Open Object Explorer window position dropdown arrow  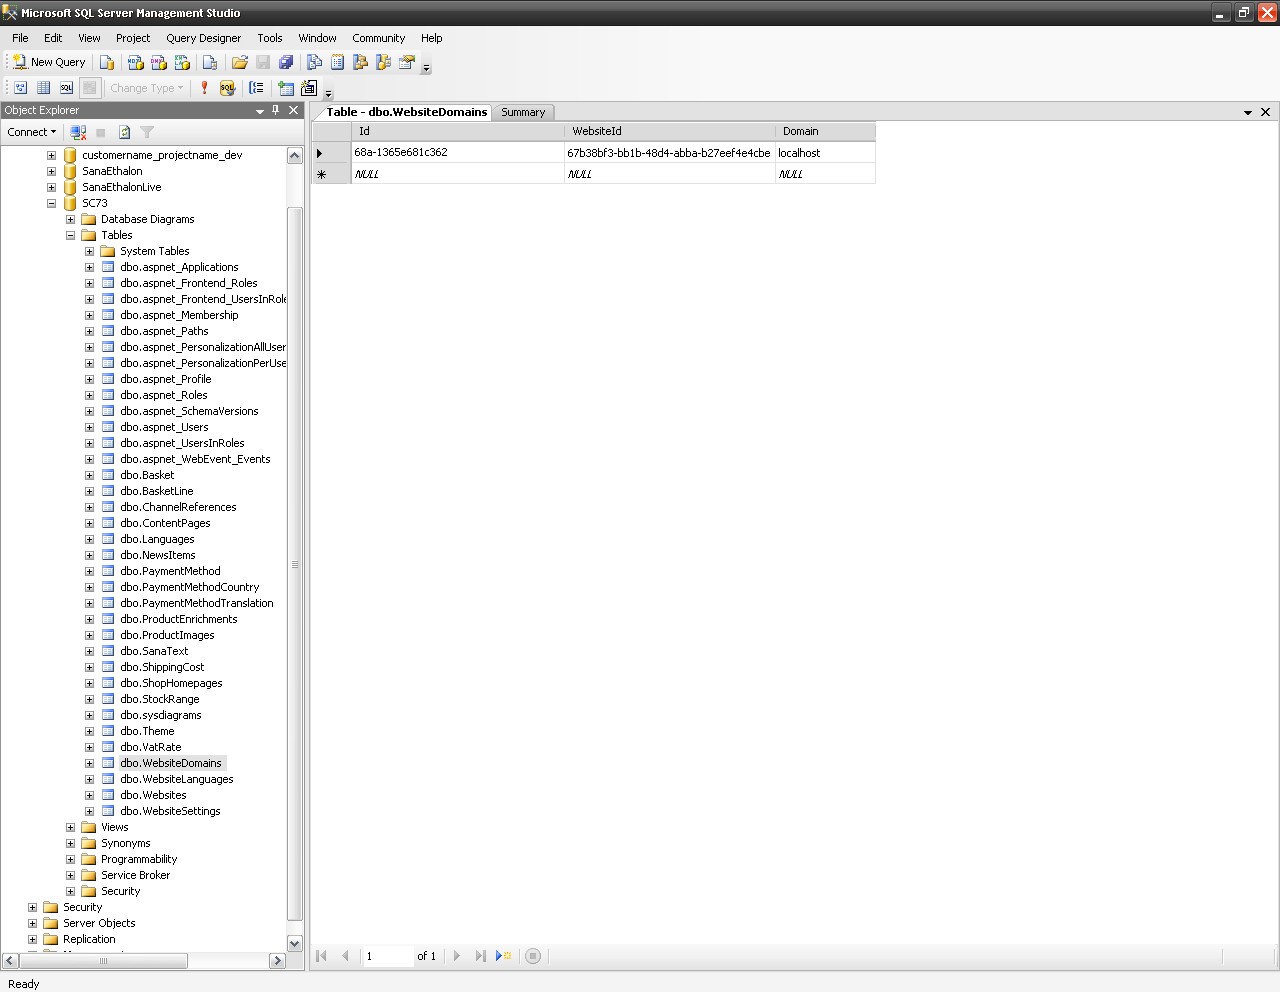coord(260,111)
